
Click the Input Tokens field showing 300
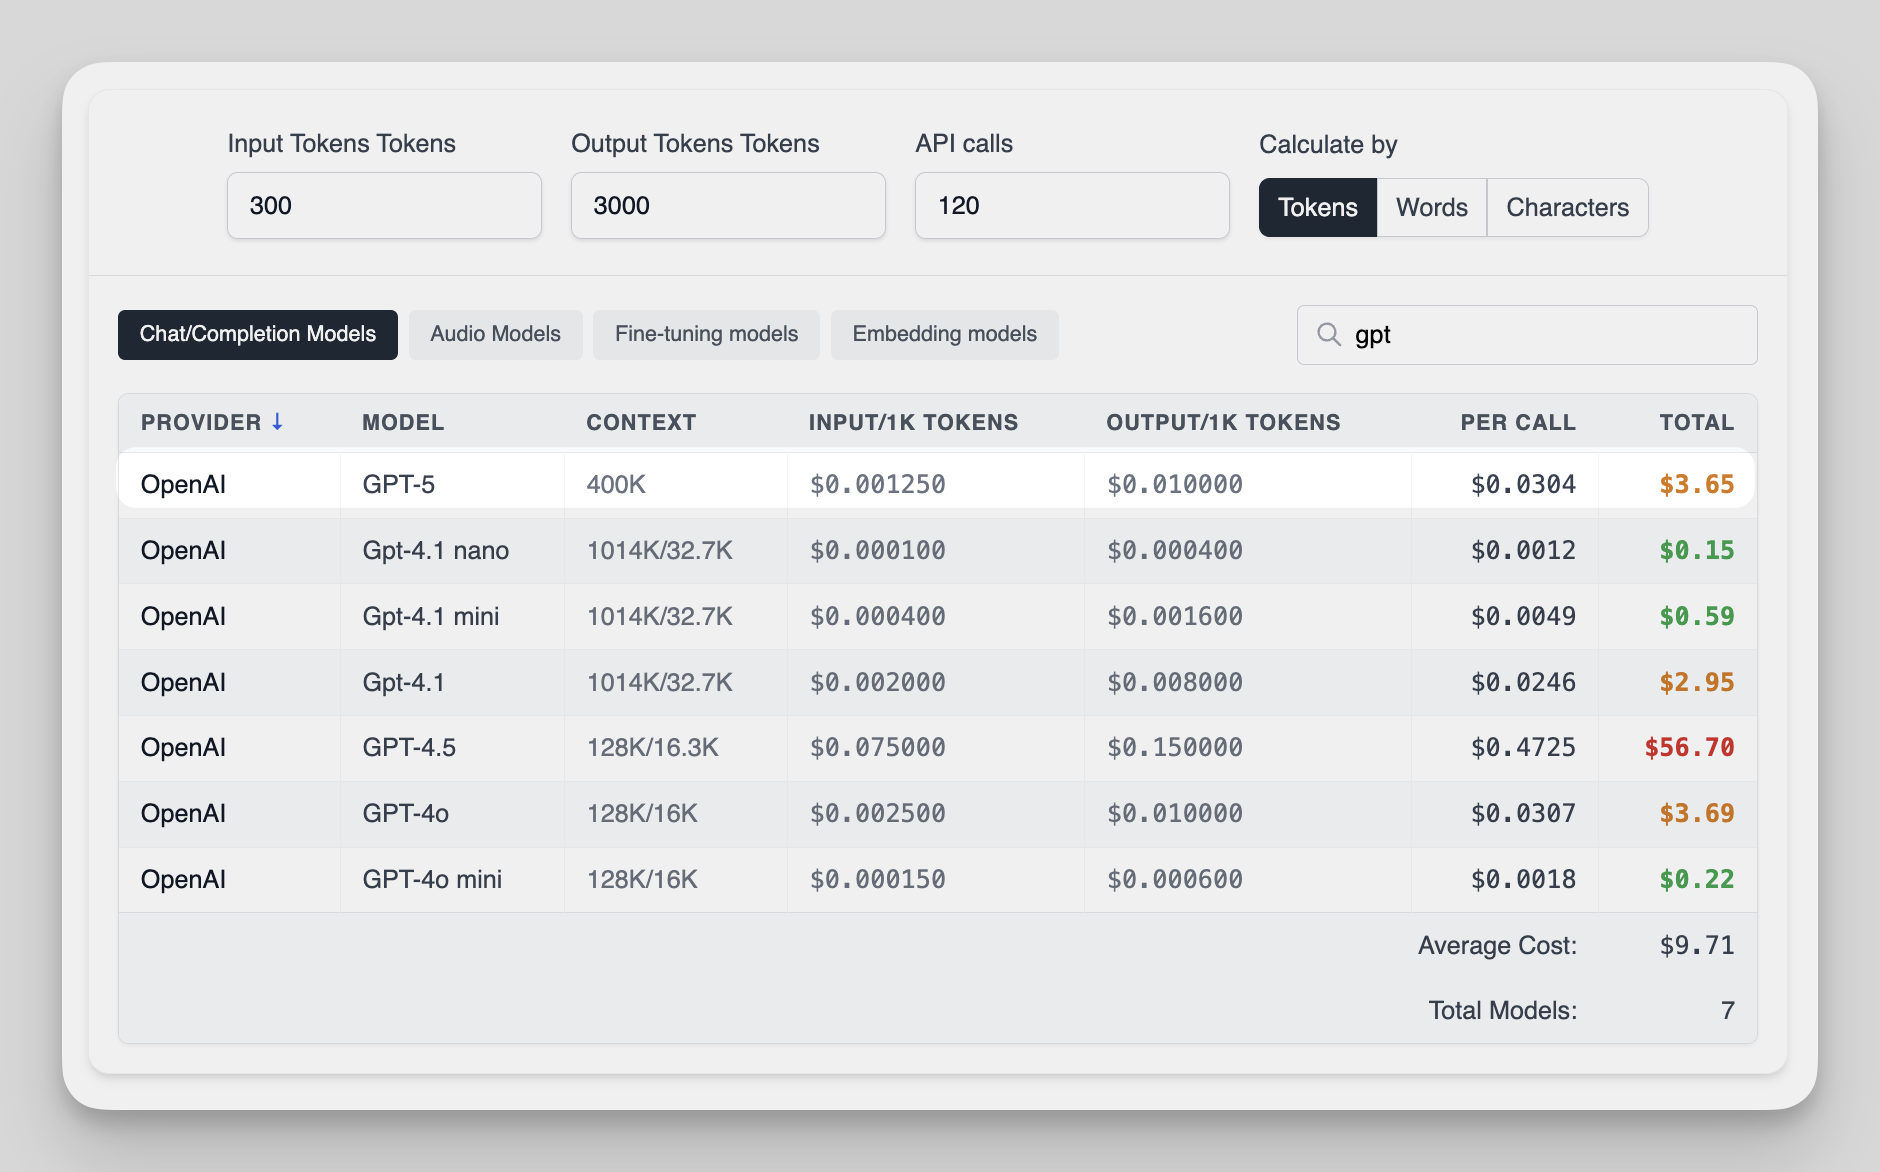pyautogui.click(x=384, y=205)
